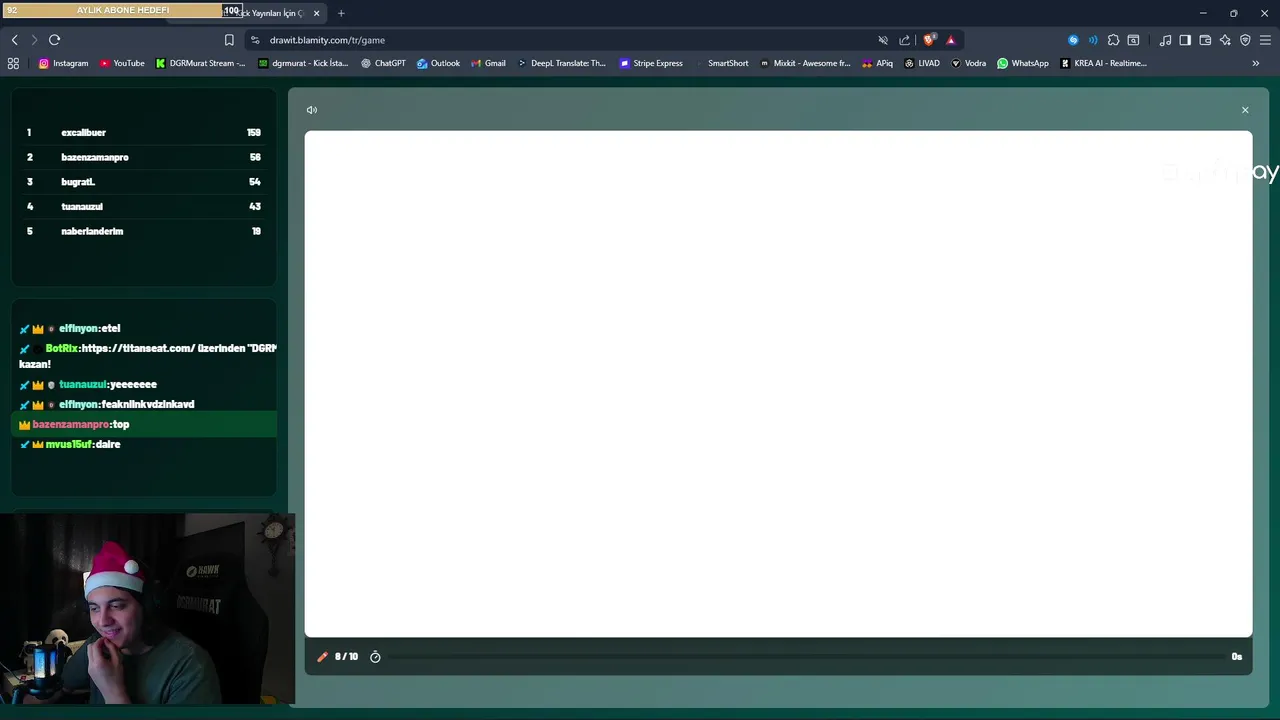Viewport: 1280px width, 720px height.
Task: Click the streamer webcam feed
Action: click(x=147, y=610)
